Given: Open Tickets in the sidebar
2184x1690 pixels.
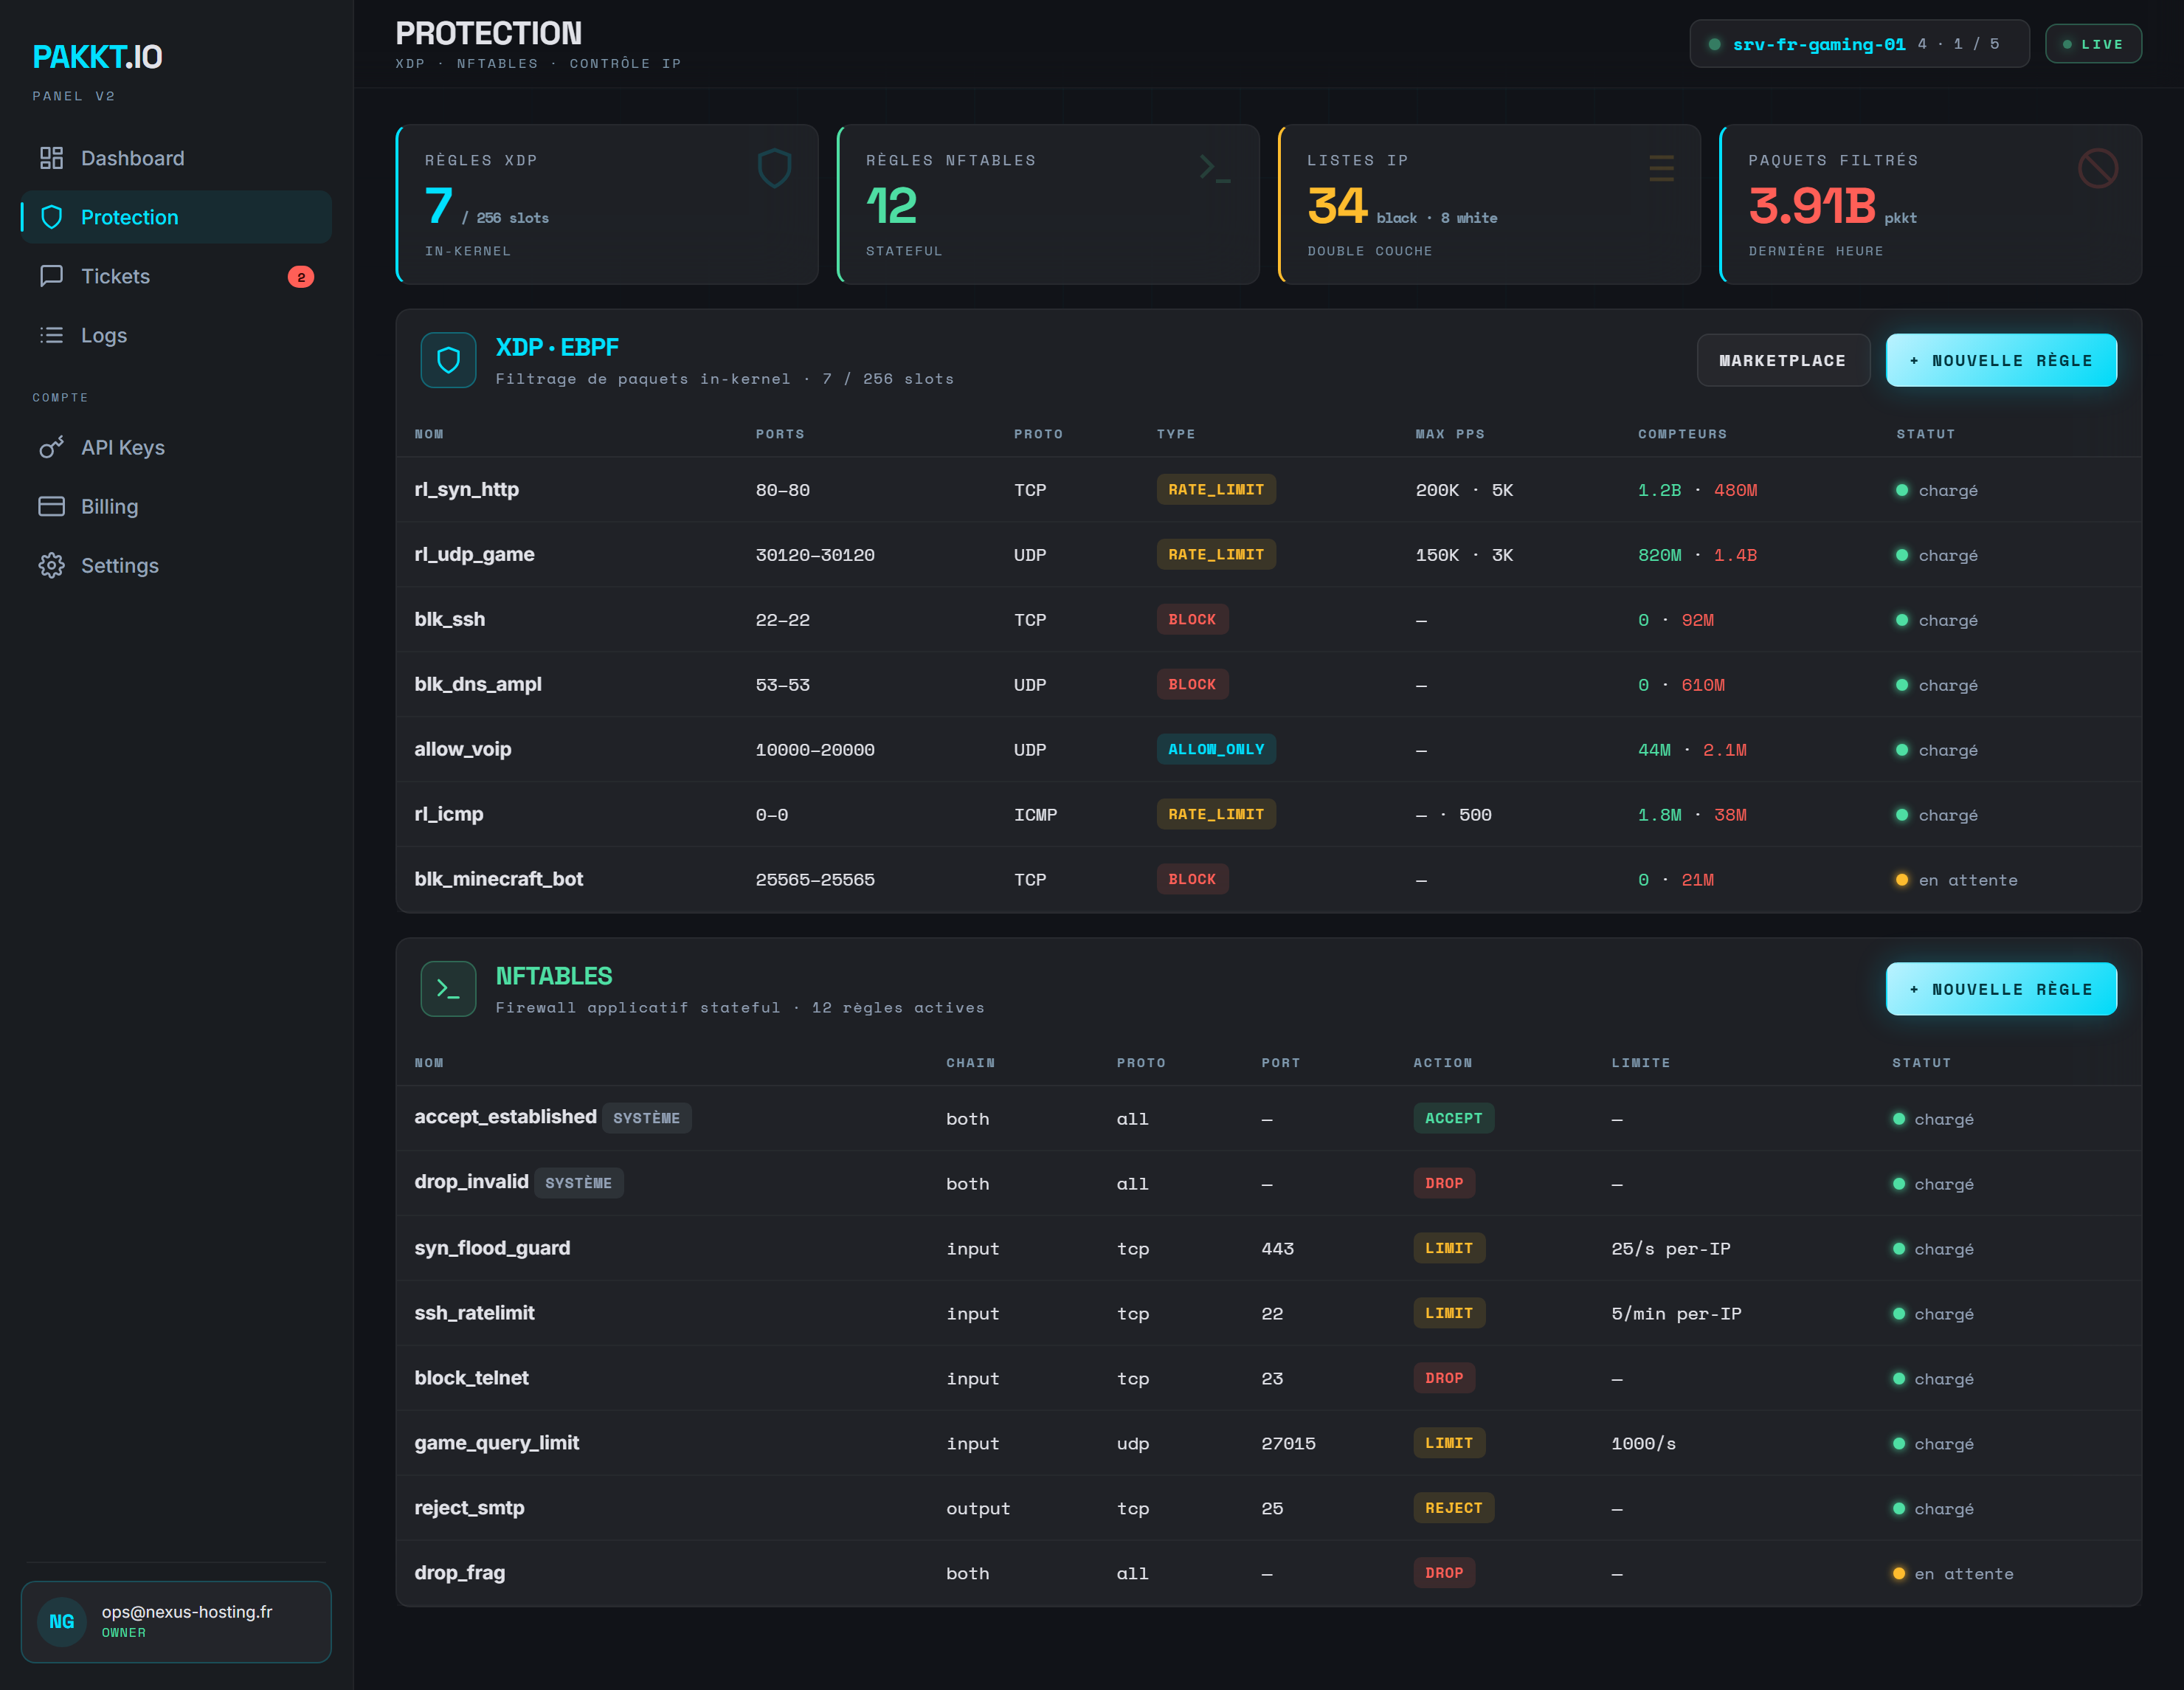Looking at the screenshot, I should pos(176,276).
